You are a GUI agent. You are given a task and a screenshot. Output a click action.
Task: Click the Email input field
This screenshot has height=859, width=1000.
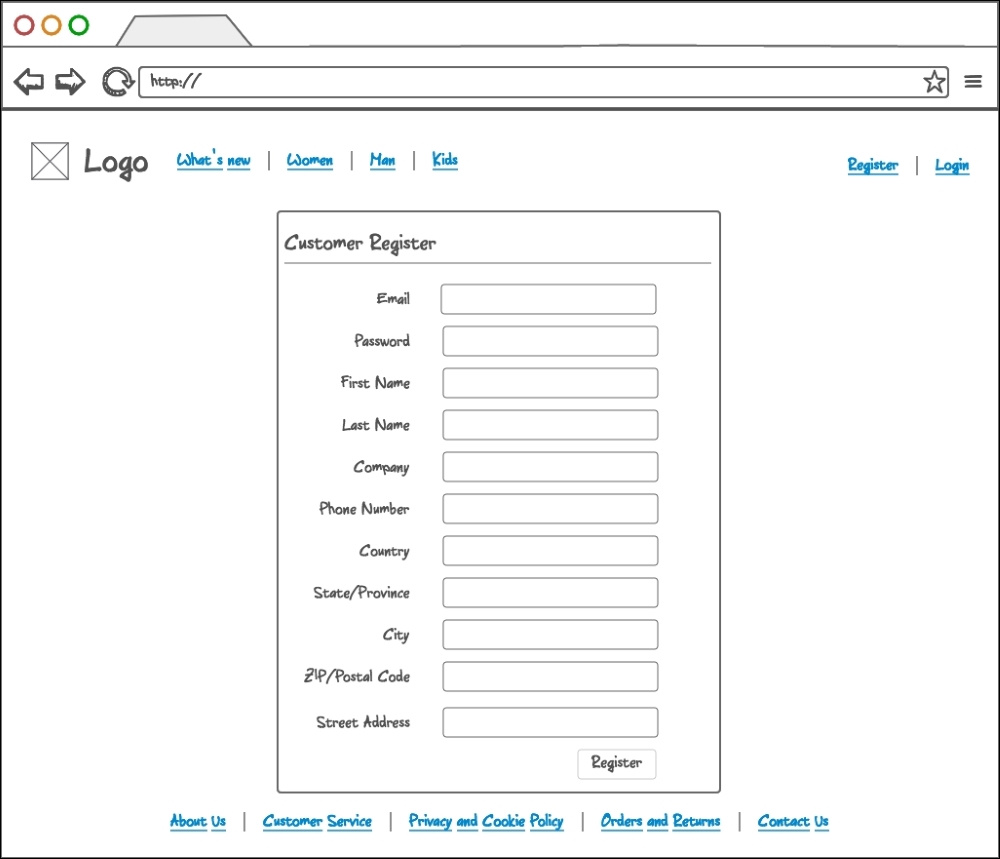click(548, 298)
